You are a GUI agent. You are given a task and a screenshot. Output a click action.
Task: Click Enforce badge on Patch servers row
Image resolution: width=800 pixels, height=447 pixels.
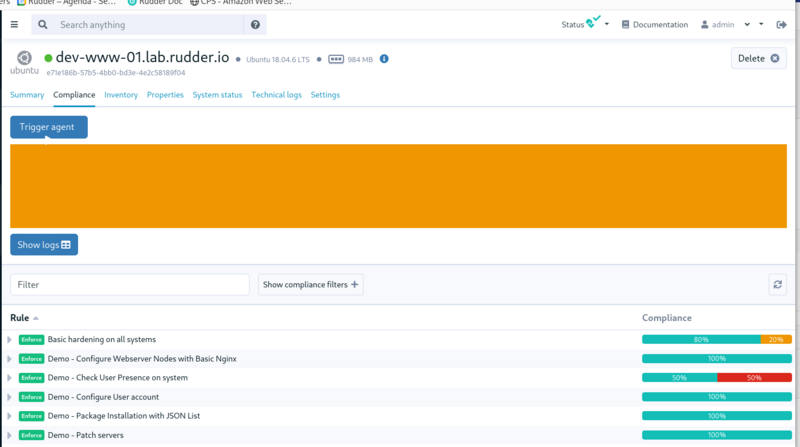pos(31,435)
